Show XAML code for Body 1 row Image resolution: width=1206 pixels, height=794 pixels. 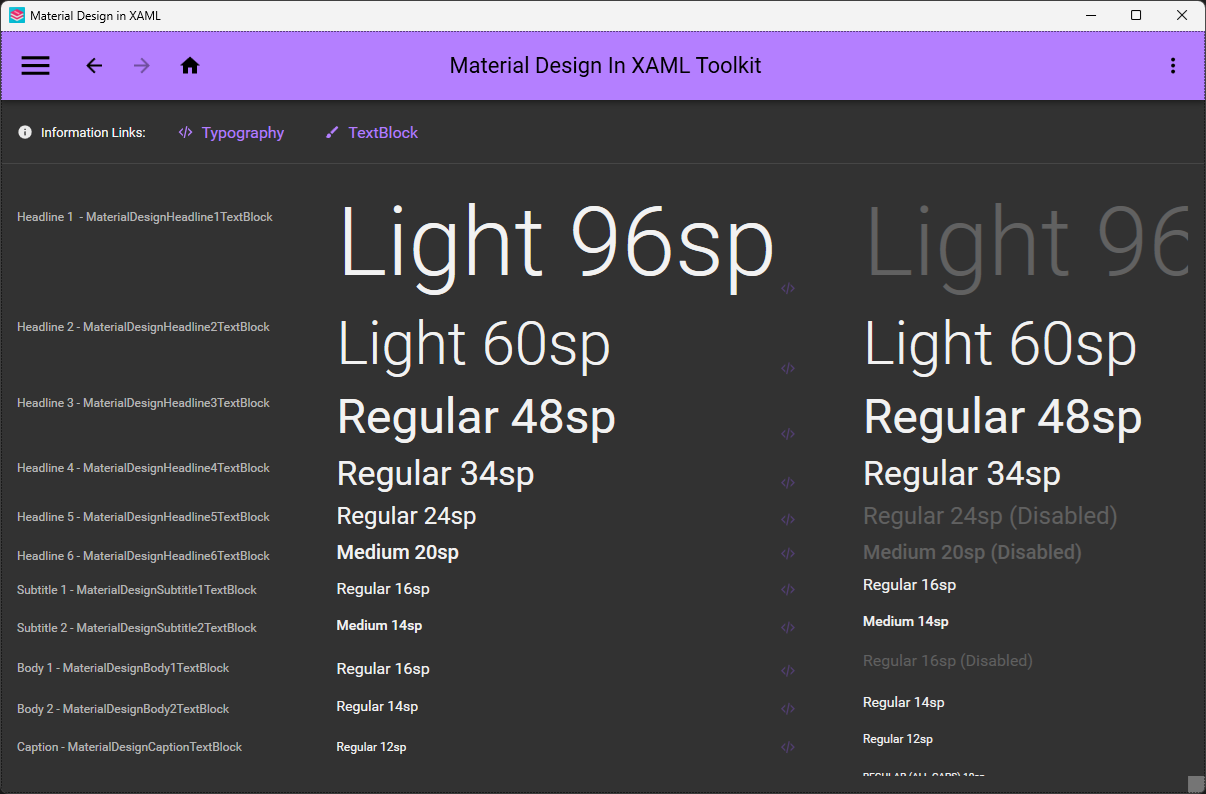788,671
